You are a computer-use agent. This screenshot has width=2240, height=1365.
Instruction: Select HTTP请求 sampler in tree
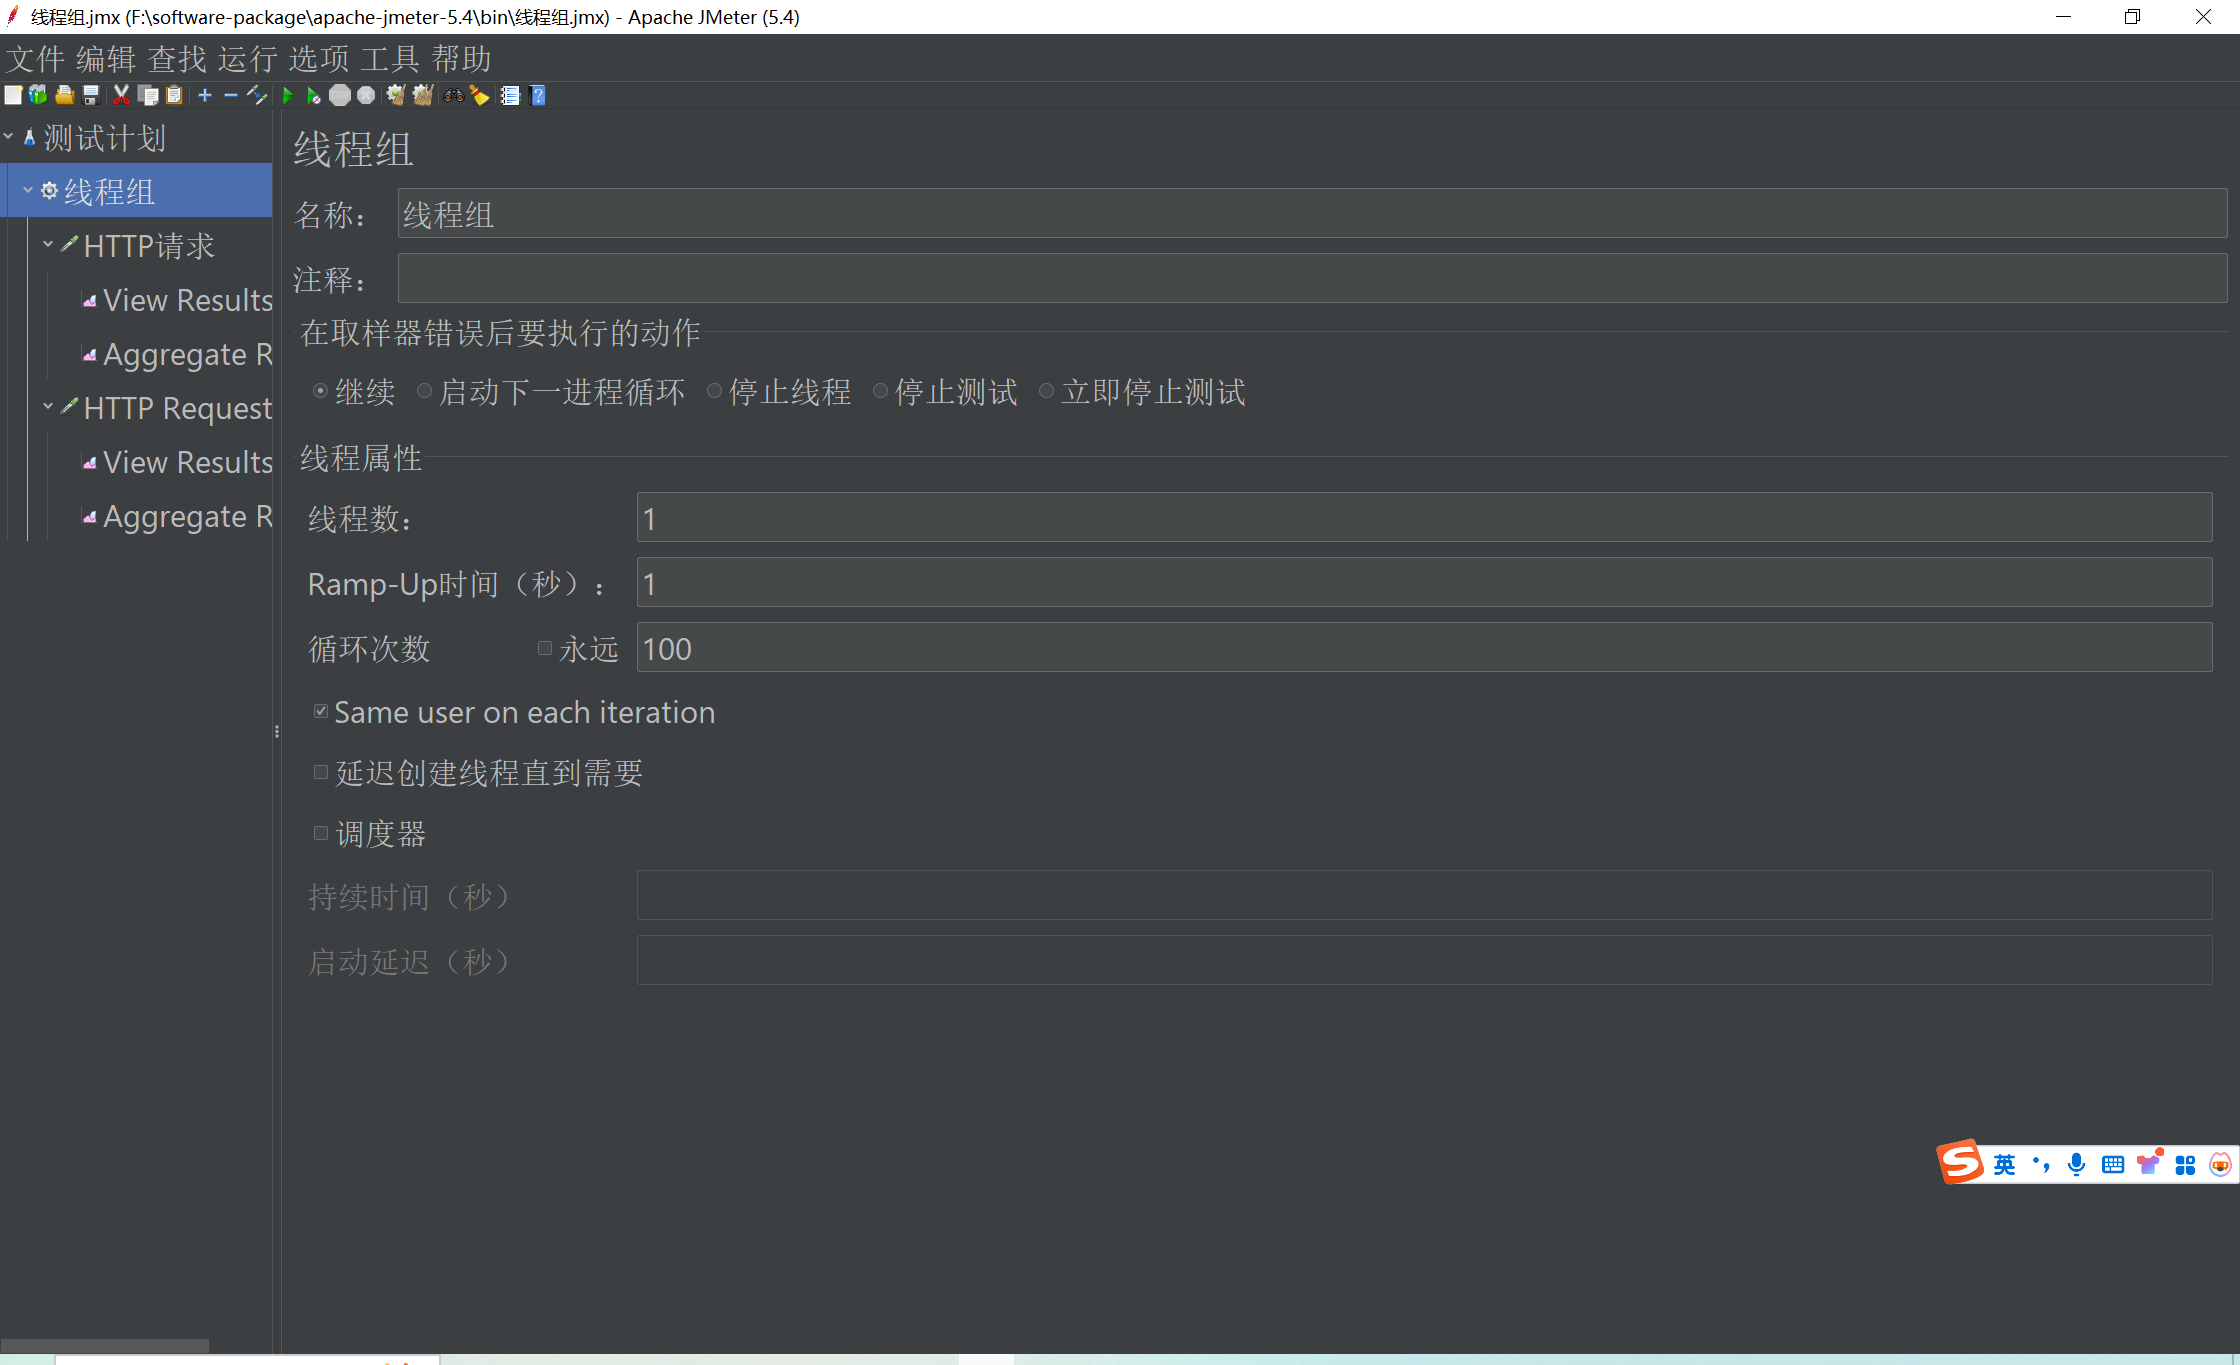coord(149,246)
